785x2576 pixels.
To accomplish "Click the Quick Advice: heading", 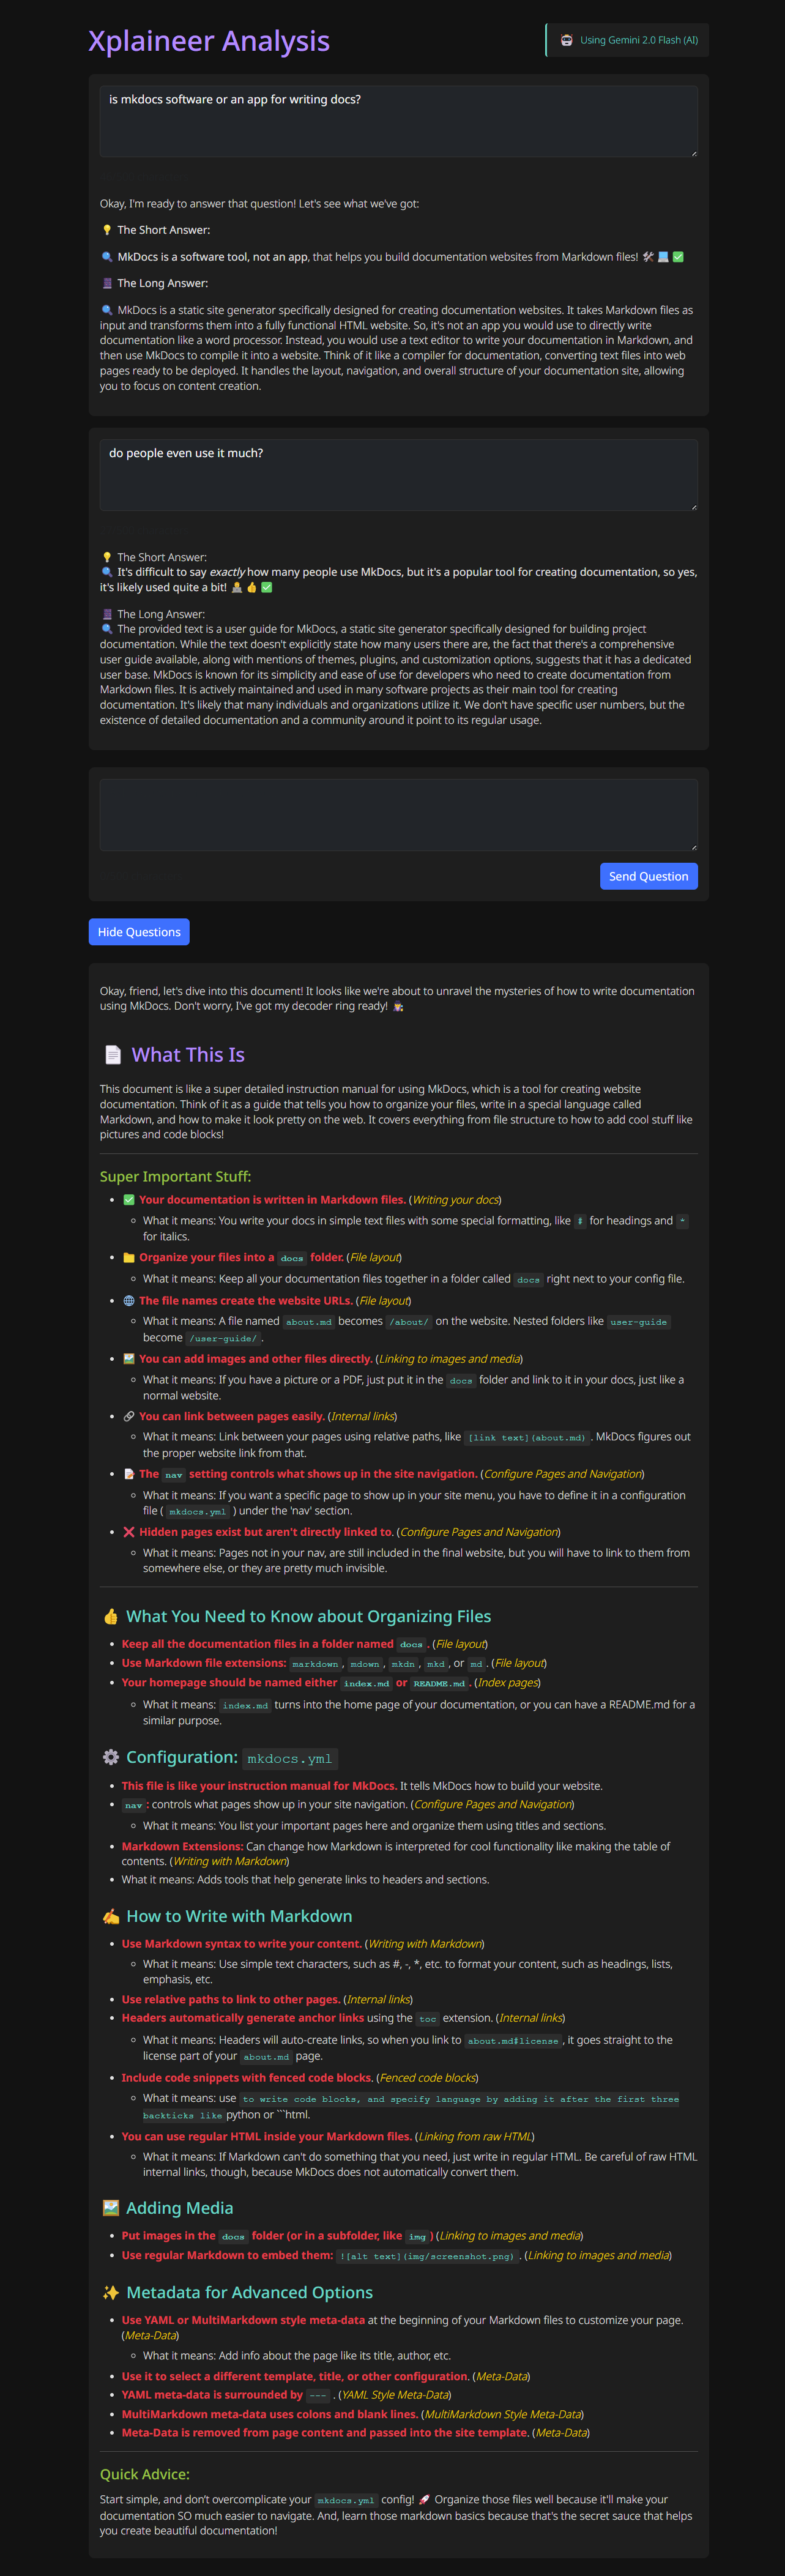I will point(145,2474).
